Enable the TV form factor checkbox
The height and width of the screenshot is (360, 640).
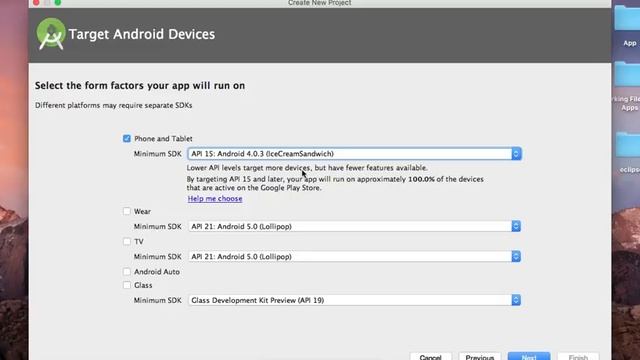pyautogui.click(x=127, y=241)
